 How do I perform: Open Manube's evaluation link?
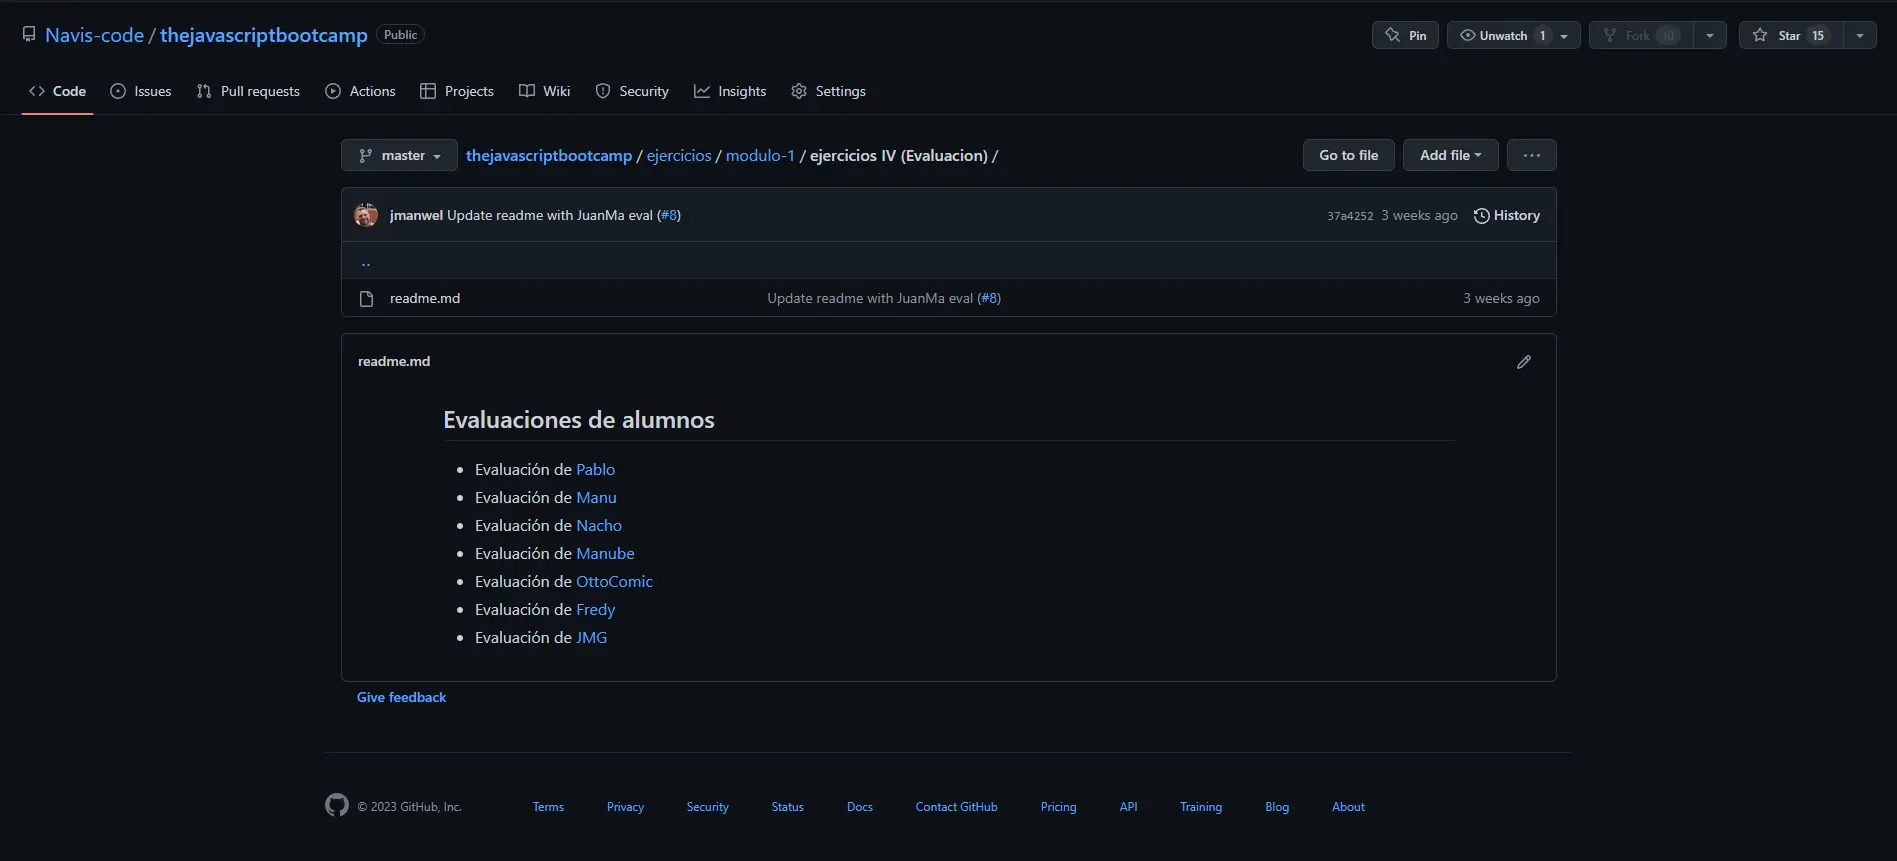pyautogui.click(x=605, y=553)
